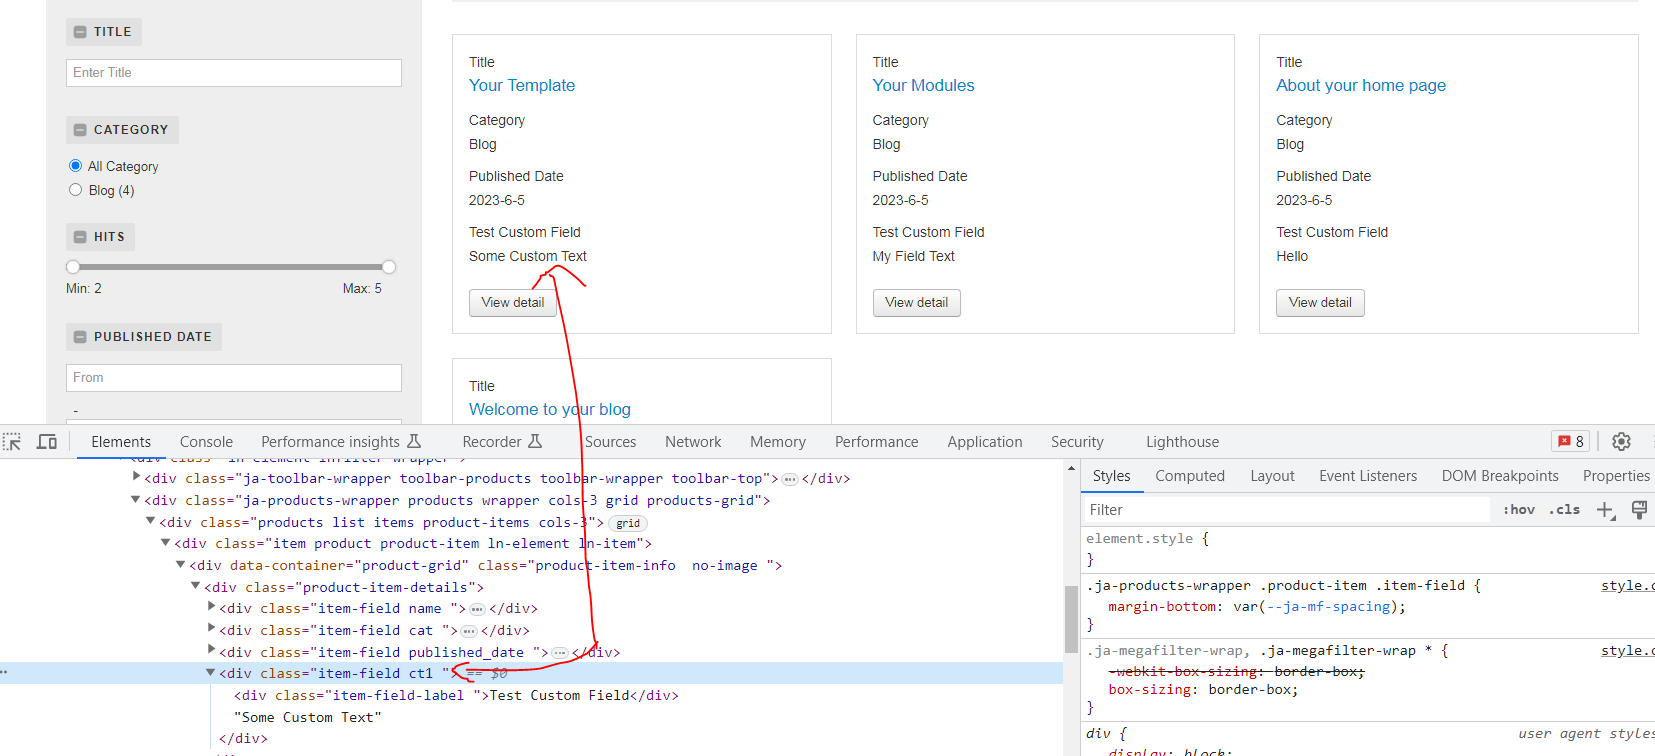Screen dimensions: 1655x756
Task: Click the Hits slider maximum handle
Action: click(x=389, y=267)
